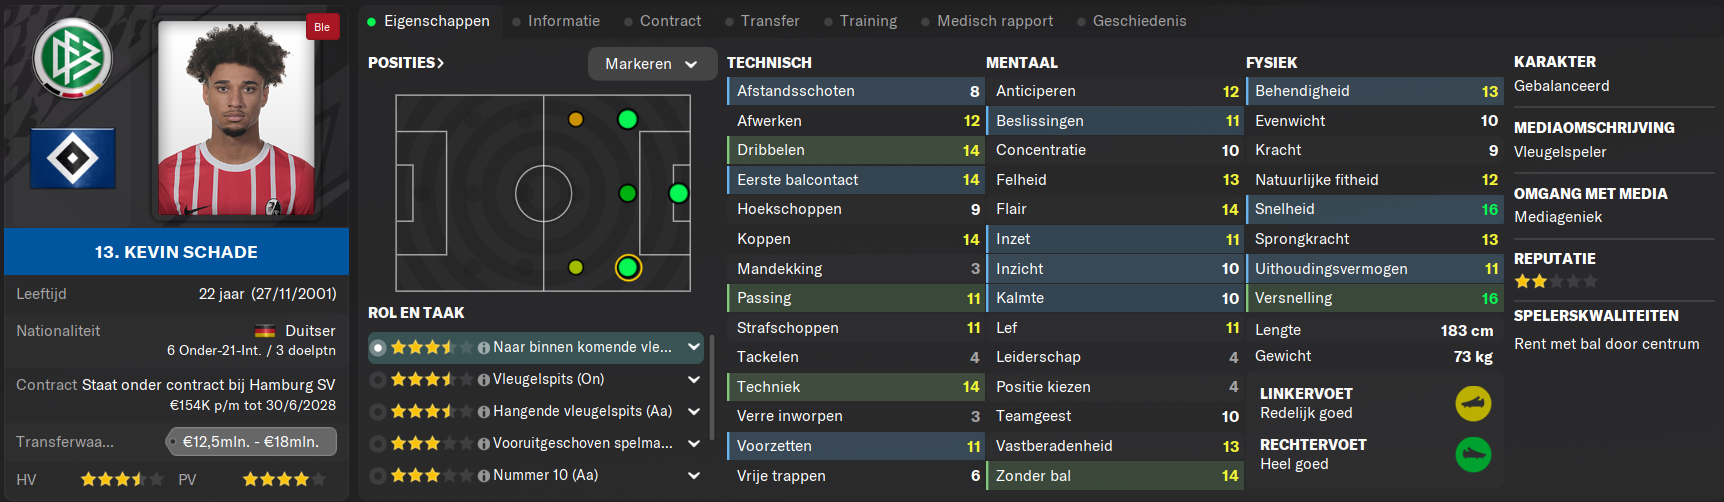Click the yellow left foot boot icon
This screenshot has width=1724, height=502.
point(1473,404)
